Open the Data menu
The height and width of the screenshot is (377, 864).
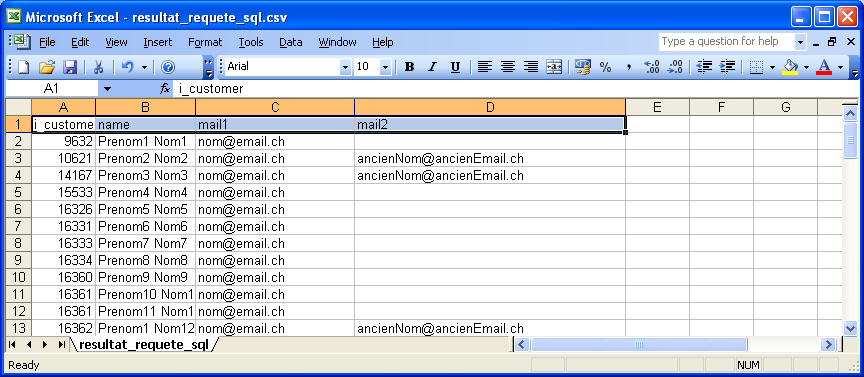coord(290,42)
